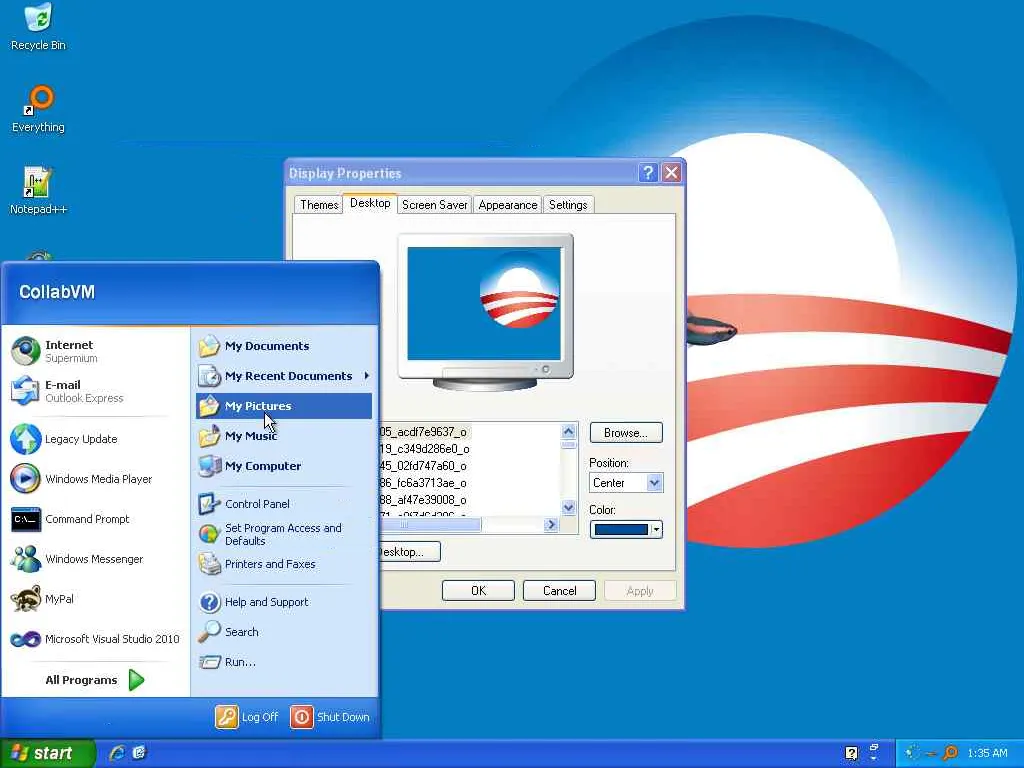Image resolution: width=1024 pixels, height=768 pixels.
Task: Click the Windows start button
Action: point(47,753)
